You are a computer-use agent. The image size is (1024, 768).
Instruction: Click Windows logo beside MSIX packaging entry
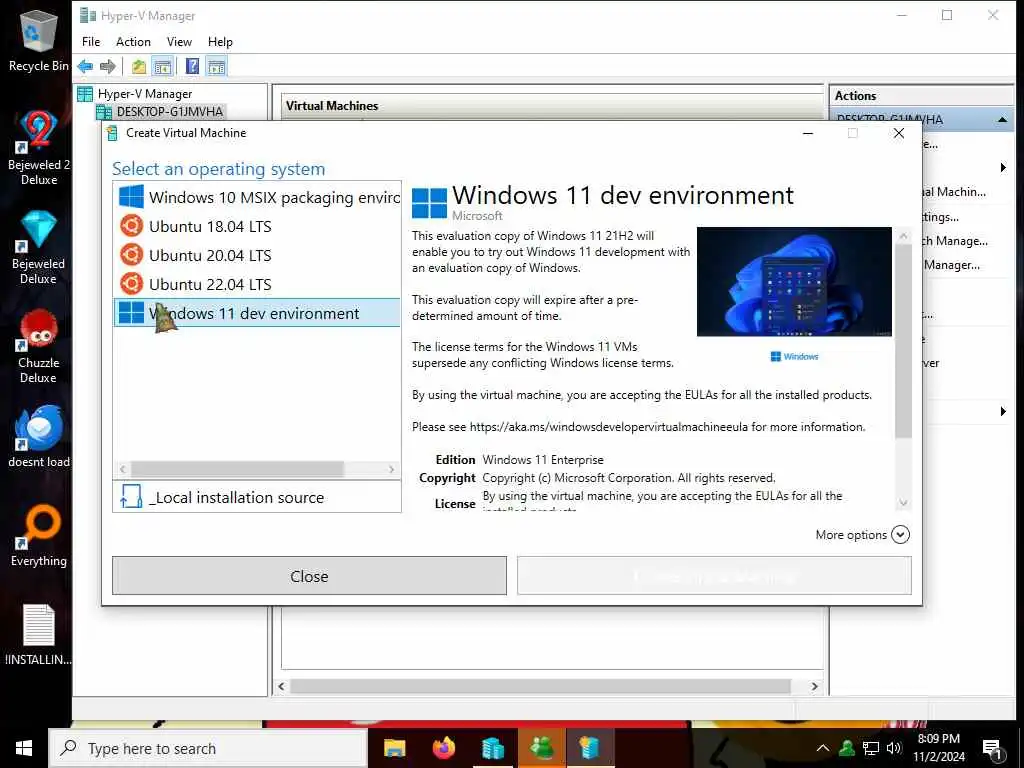click(x=131, y=197)
